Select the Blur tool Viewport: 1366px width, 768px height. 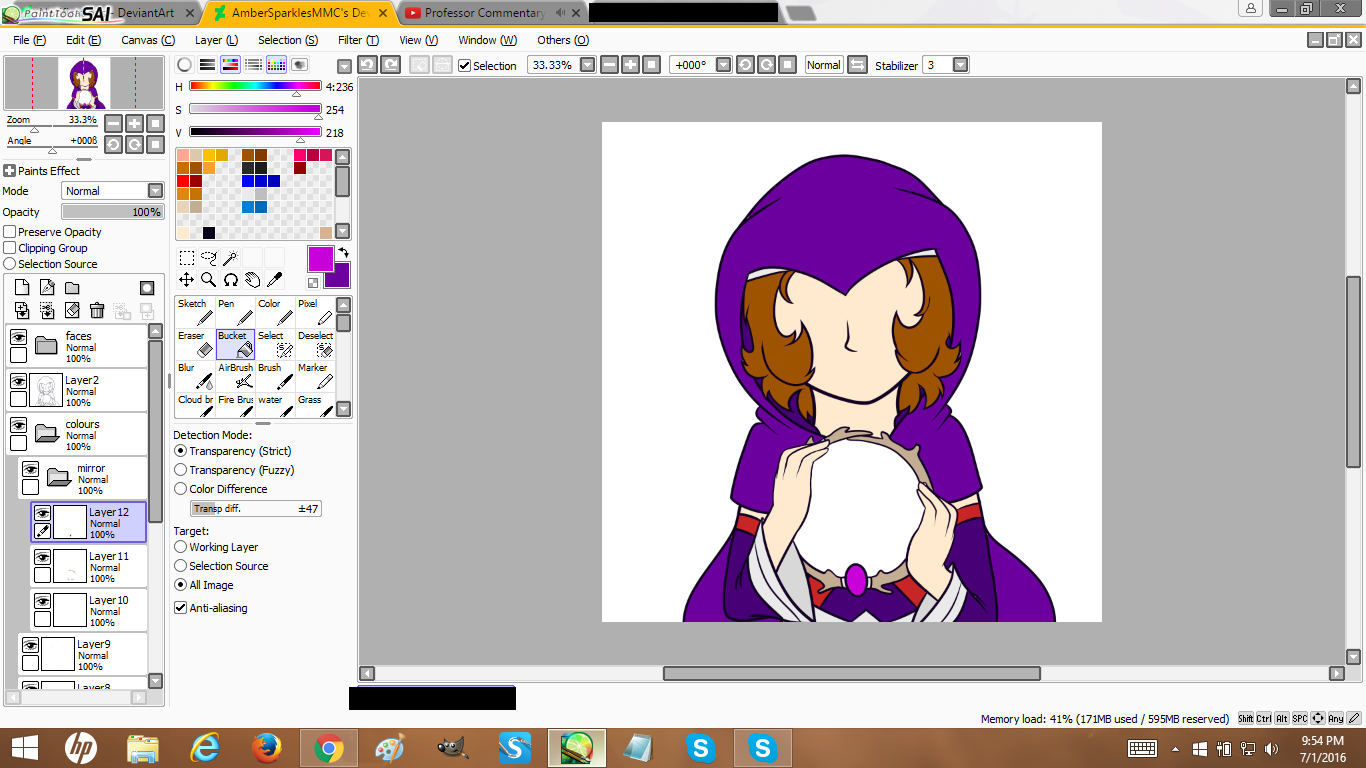[x=195, y=375]
